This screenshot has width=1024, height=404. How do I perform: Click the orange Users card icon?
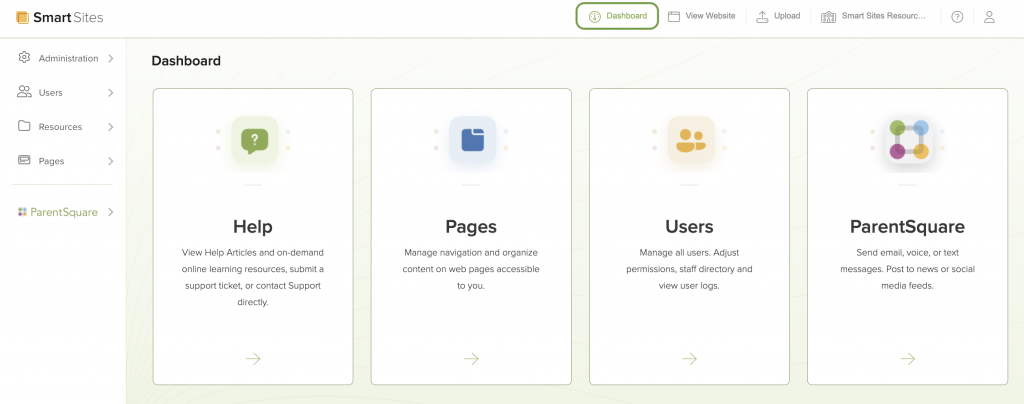[x=690, y=140]
